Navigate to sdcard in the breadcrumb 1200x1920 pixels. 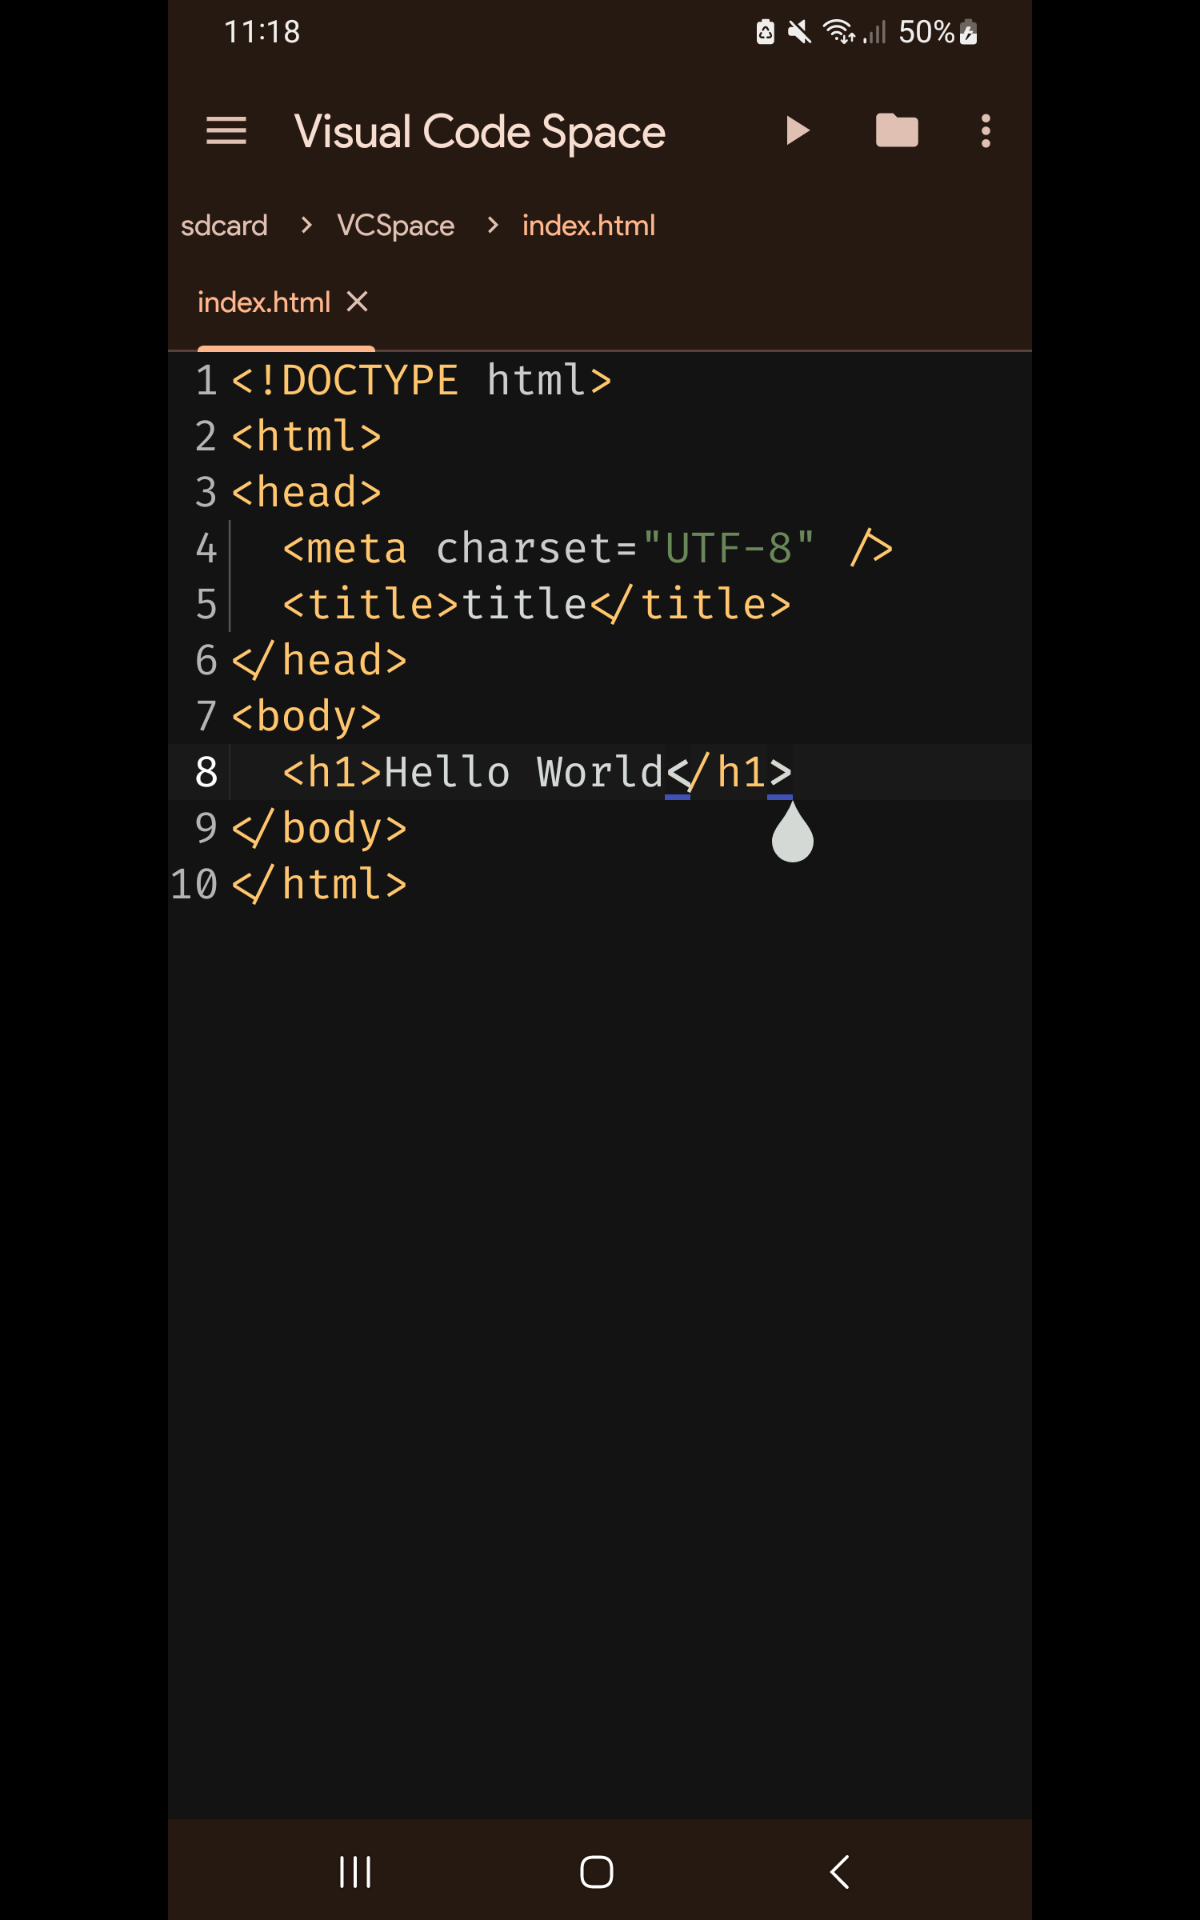[224, 225]
